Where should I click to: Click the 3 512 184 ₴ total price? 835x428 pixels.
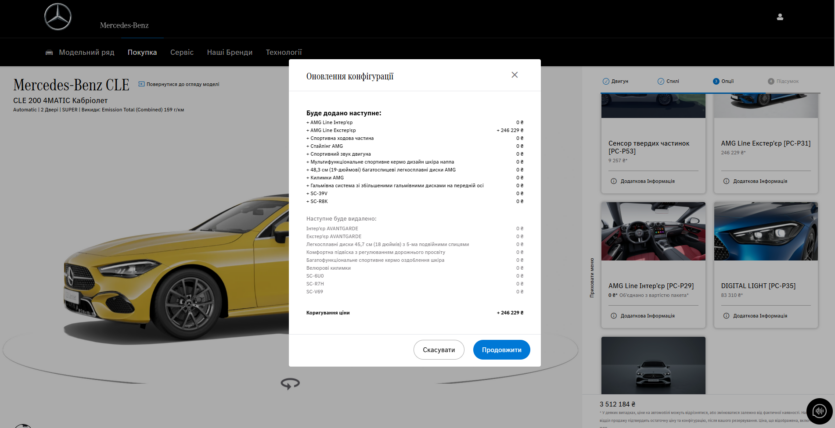click(x=618, y=404)
